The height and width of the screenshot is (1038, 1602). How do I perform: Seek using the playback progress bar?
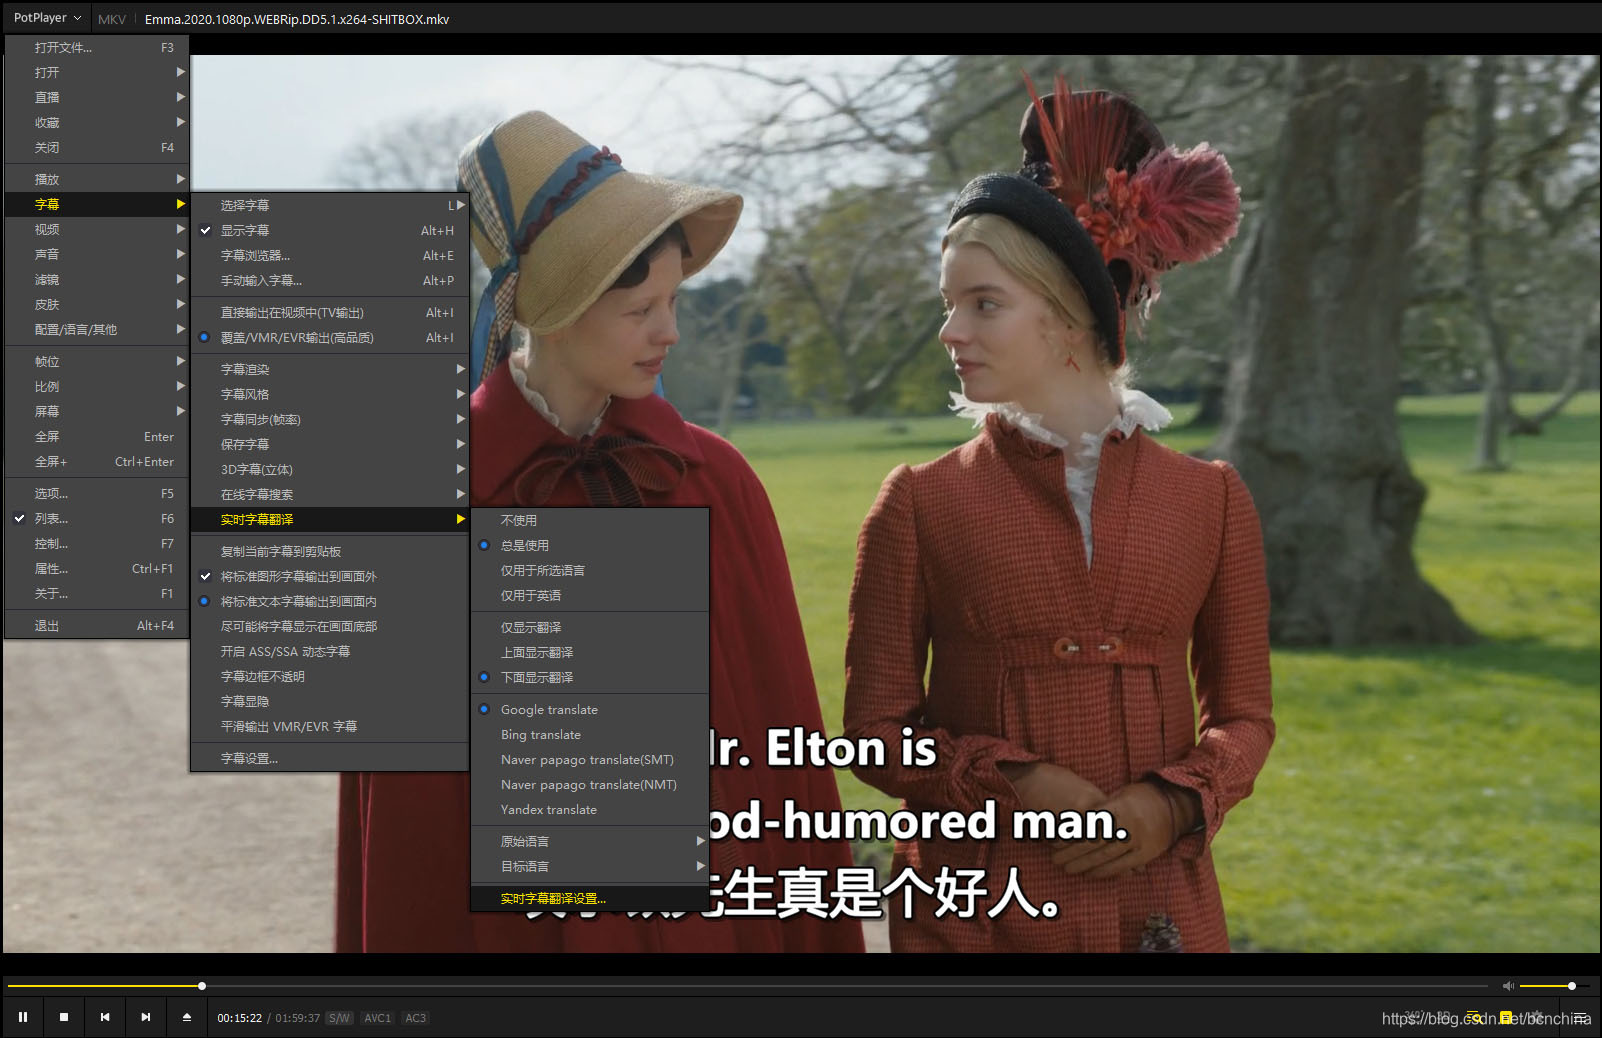click(748, 986)
